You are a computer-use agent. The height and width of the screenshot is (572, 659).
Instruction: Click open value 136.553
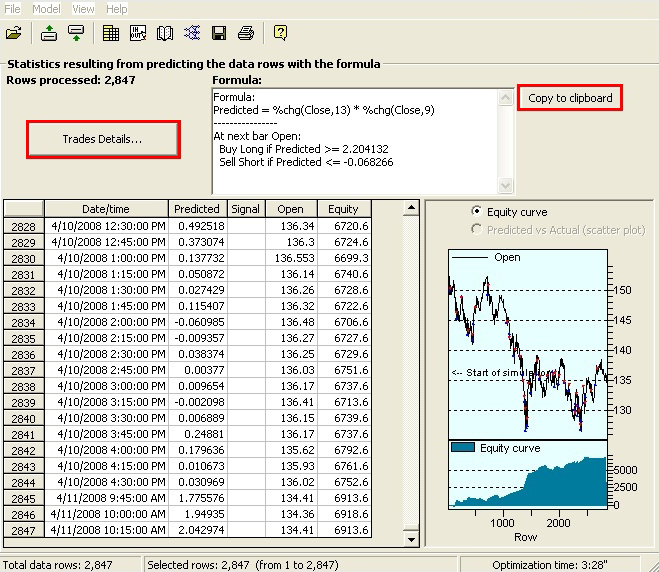291,258
